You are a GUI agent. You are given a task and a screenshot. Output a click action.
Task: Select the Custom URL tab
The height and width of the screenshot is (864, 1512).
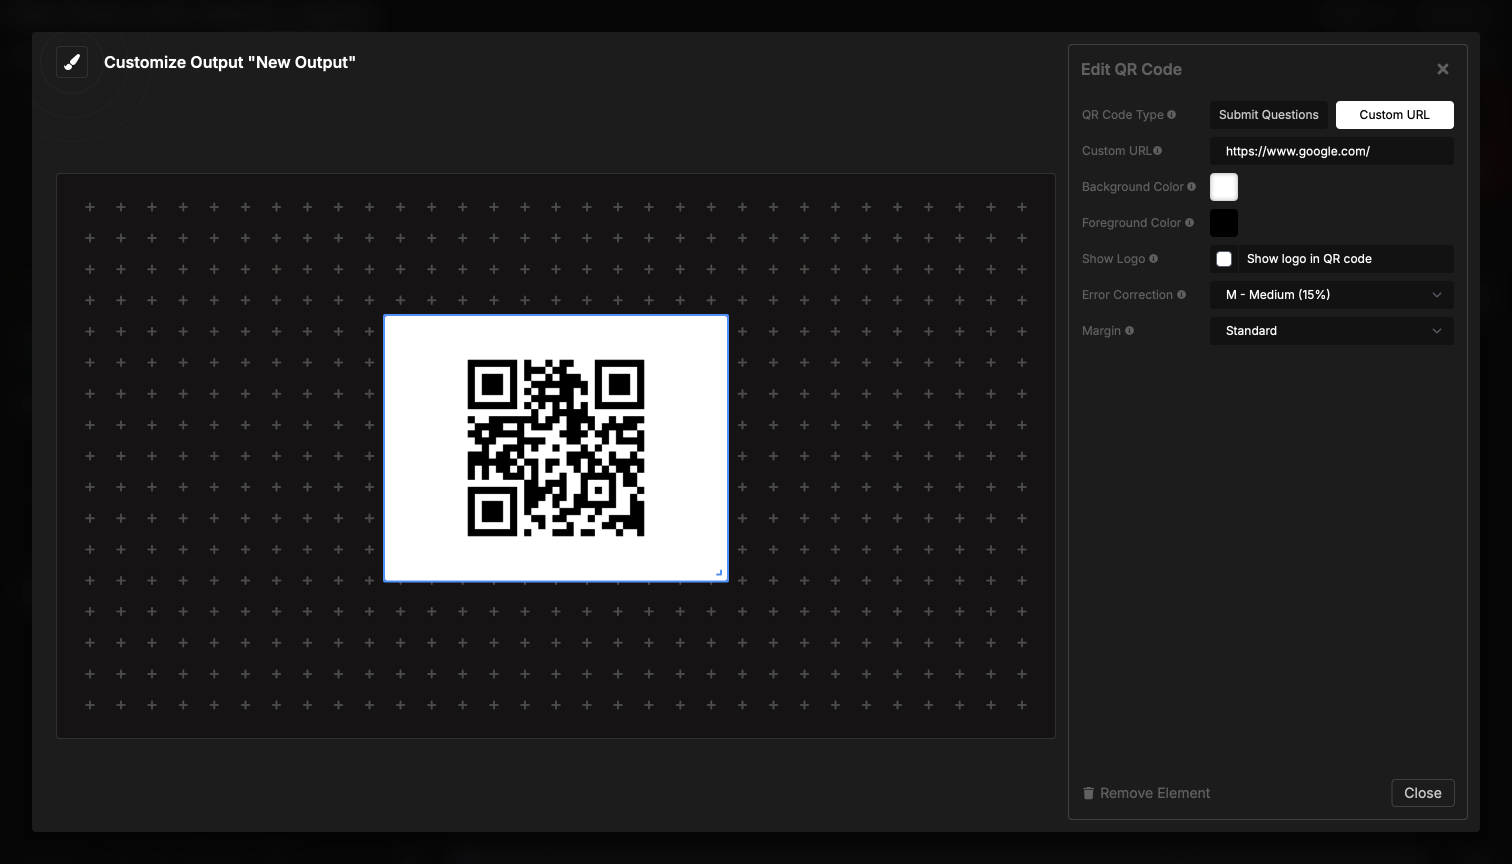[1394, 114]
